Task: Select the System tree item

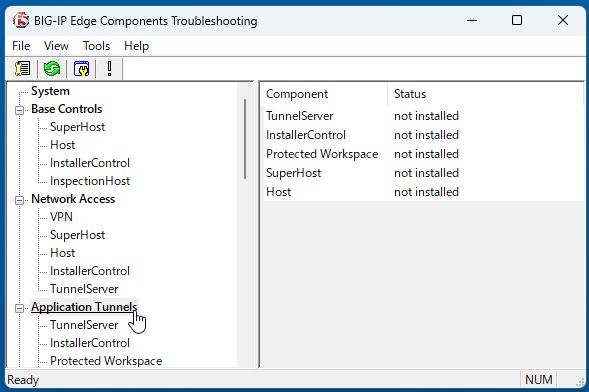Action: [50, 91]
